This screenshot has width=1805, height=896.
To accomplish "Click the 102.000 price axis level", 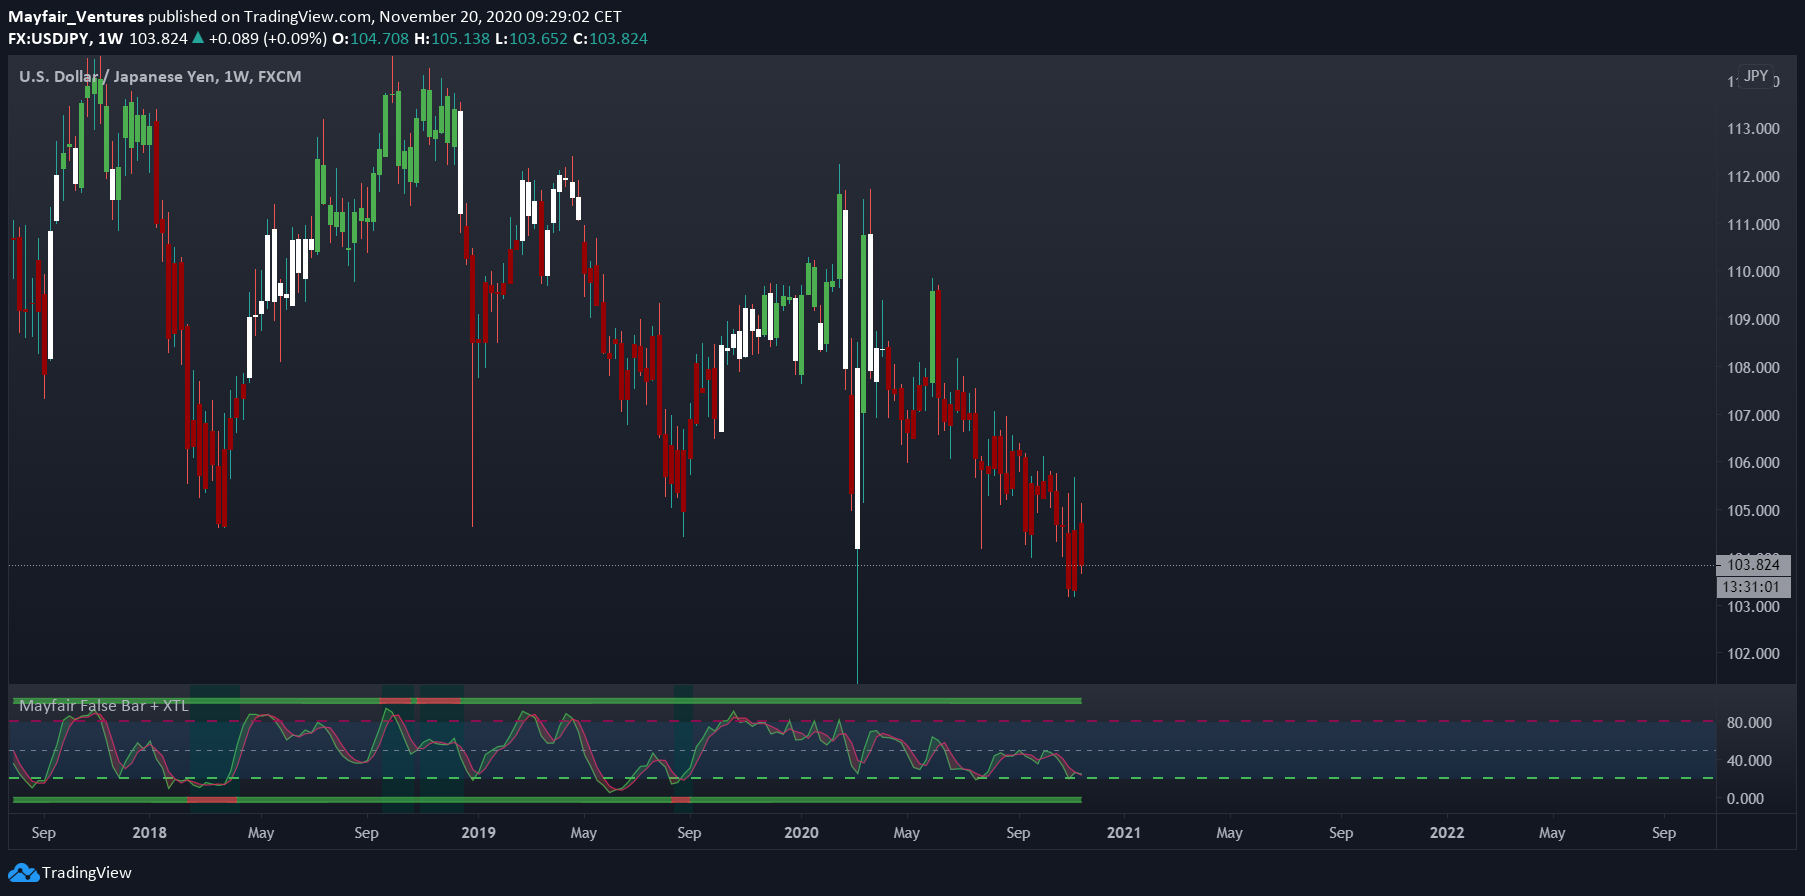I will pos(1753,654).
